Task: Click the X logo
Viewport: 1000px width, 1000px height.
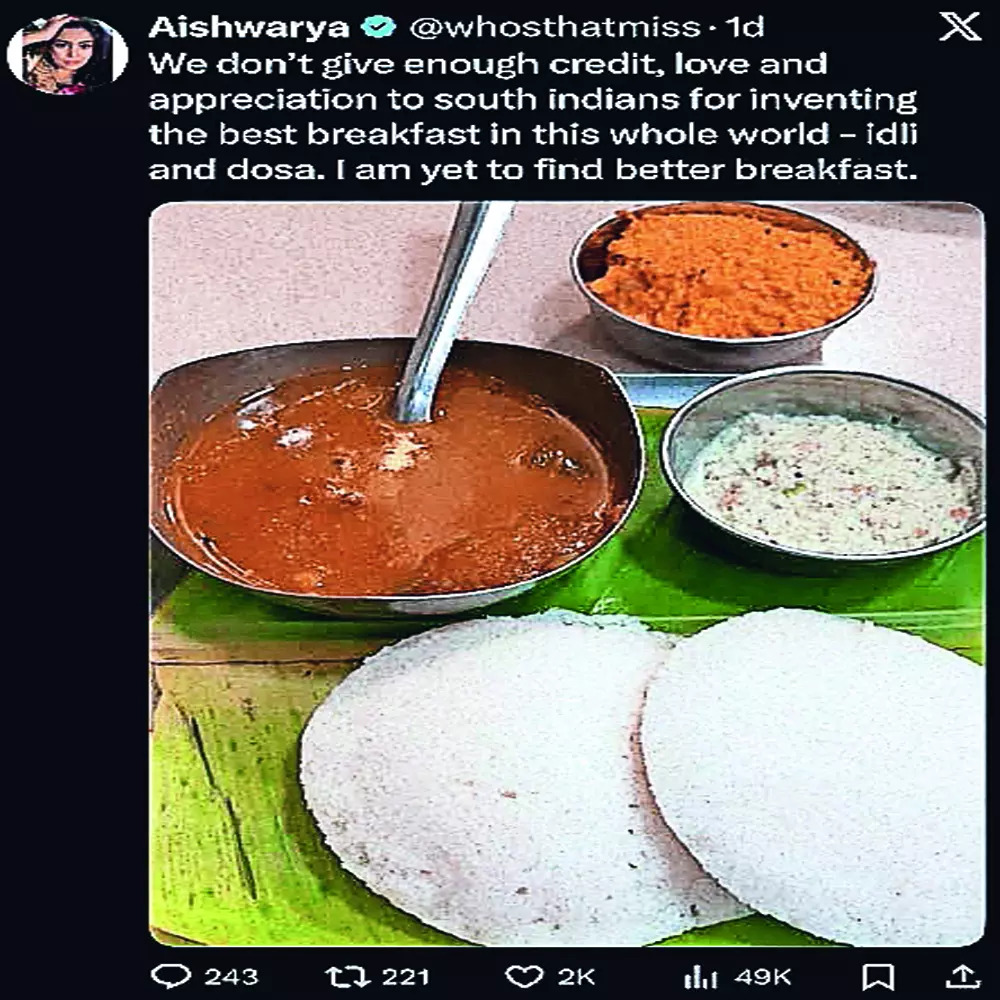Action: 960,27
